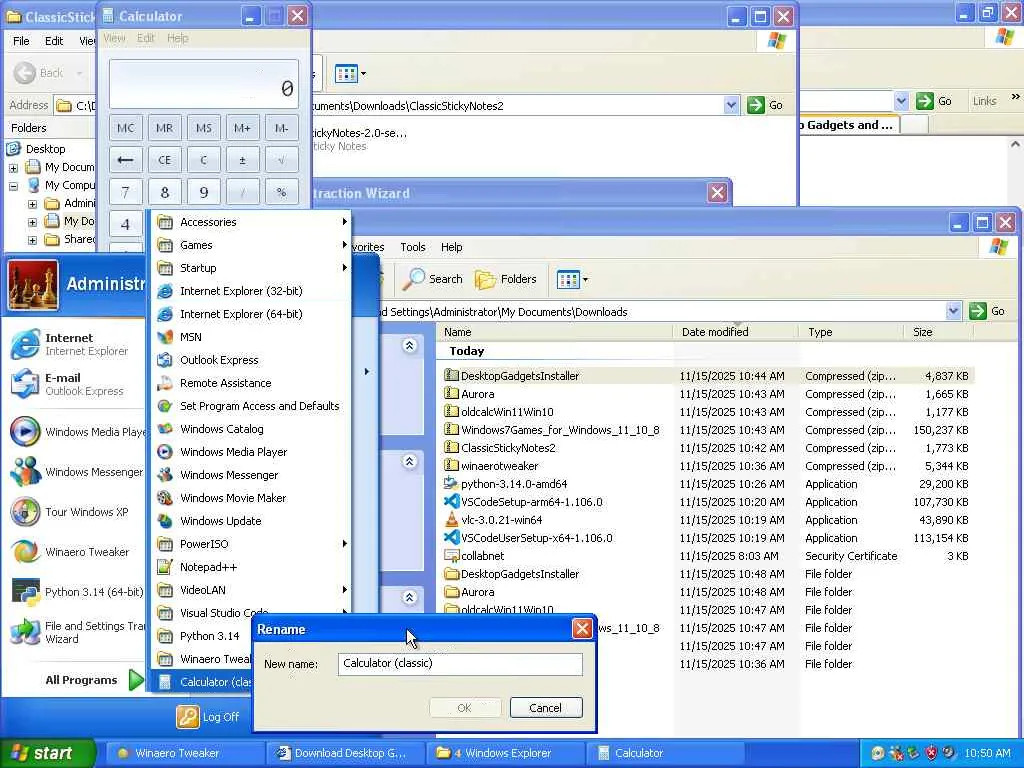The image size is (1024, 768).
Task: Open File menu in ClassicStickyNotes window
Action: click(22, 40)
